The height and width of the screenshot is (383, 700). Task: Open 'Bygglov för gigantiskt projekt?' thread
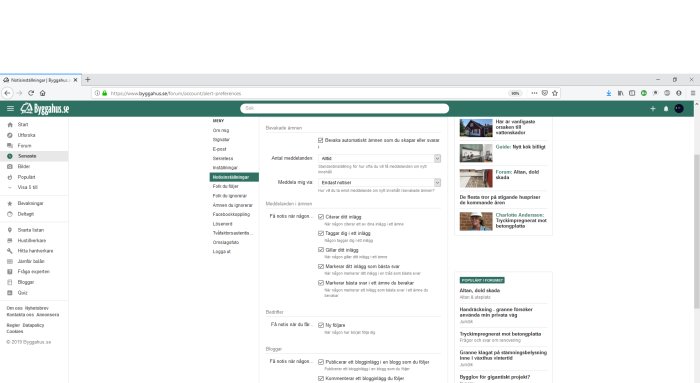(495, 377)
